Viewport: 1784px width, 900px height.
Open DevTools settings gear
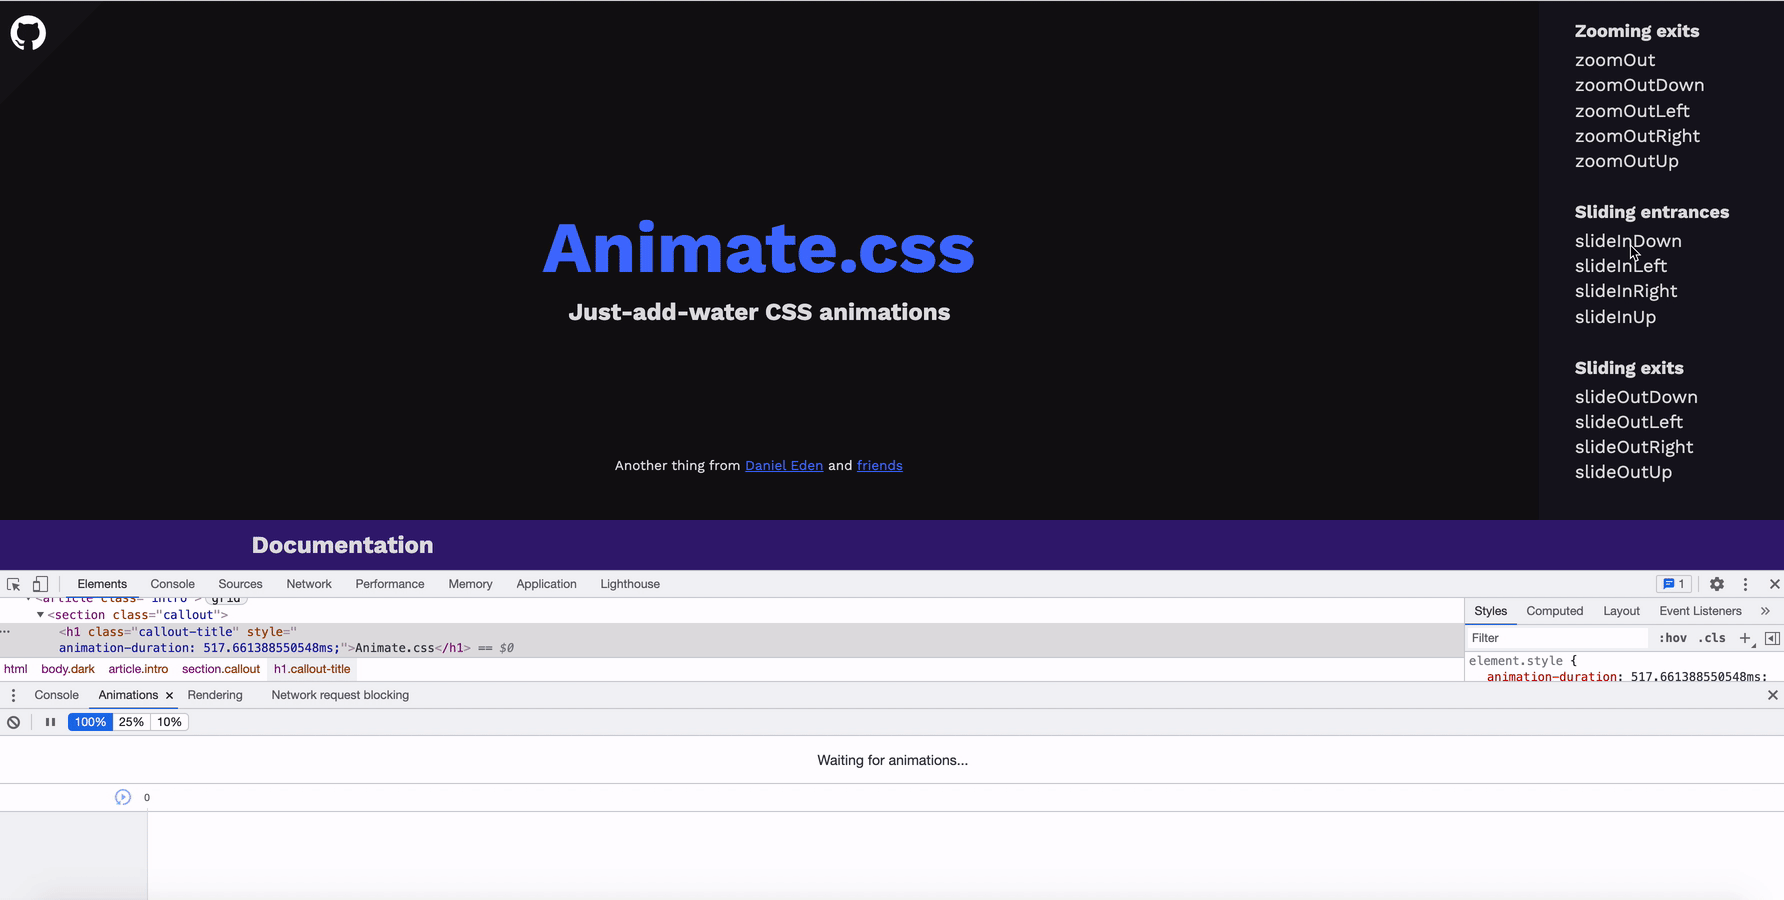pos(1717,584)
